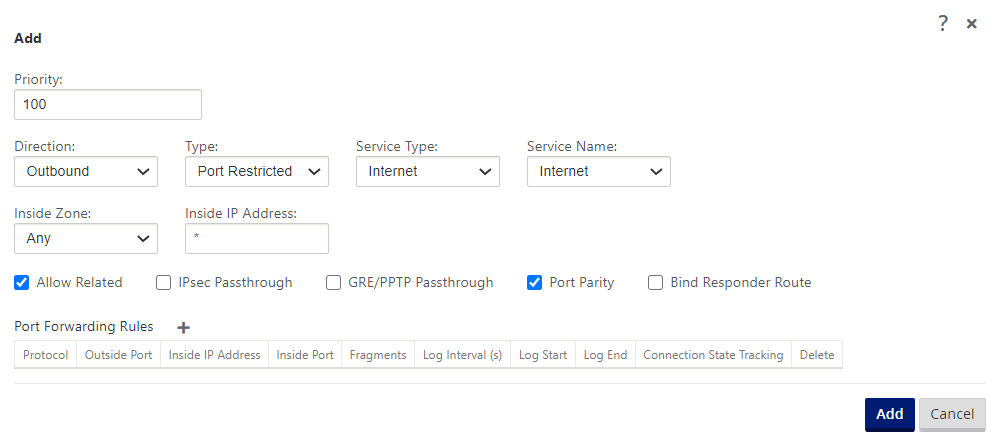Close the Add dialog with X icon
Image resolution: width=997 pixels, height=443 pixels.
[x=972, y=24]
